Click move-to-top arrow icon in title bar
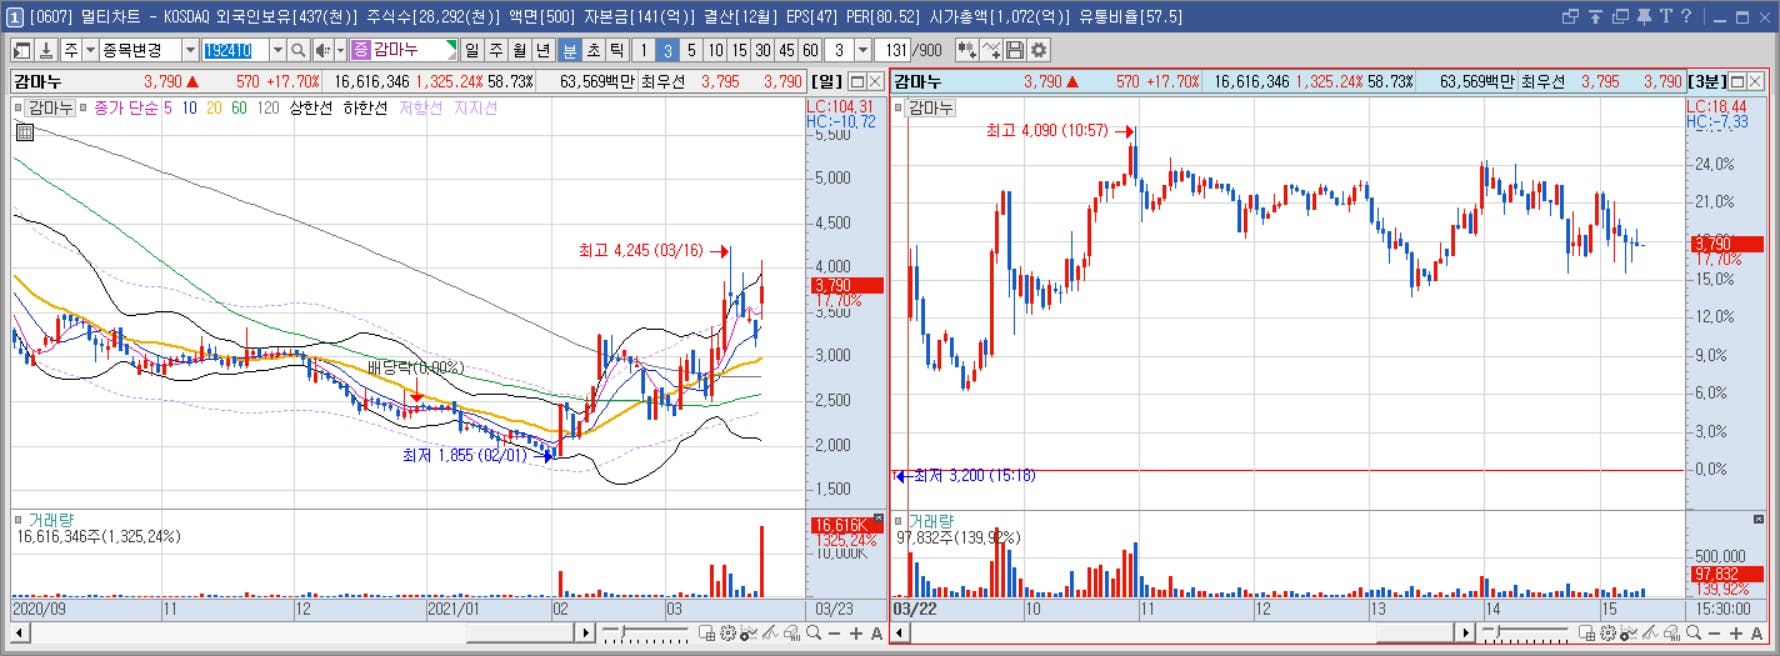The width and height of the screenshot is (1780, 656). (1596, 16)
